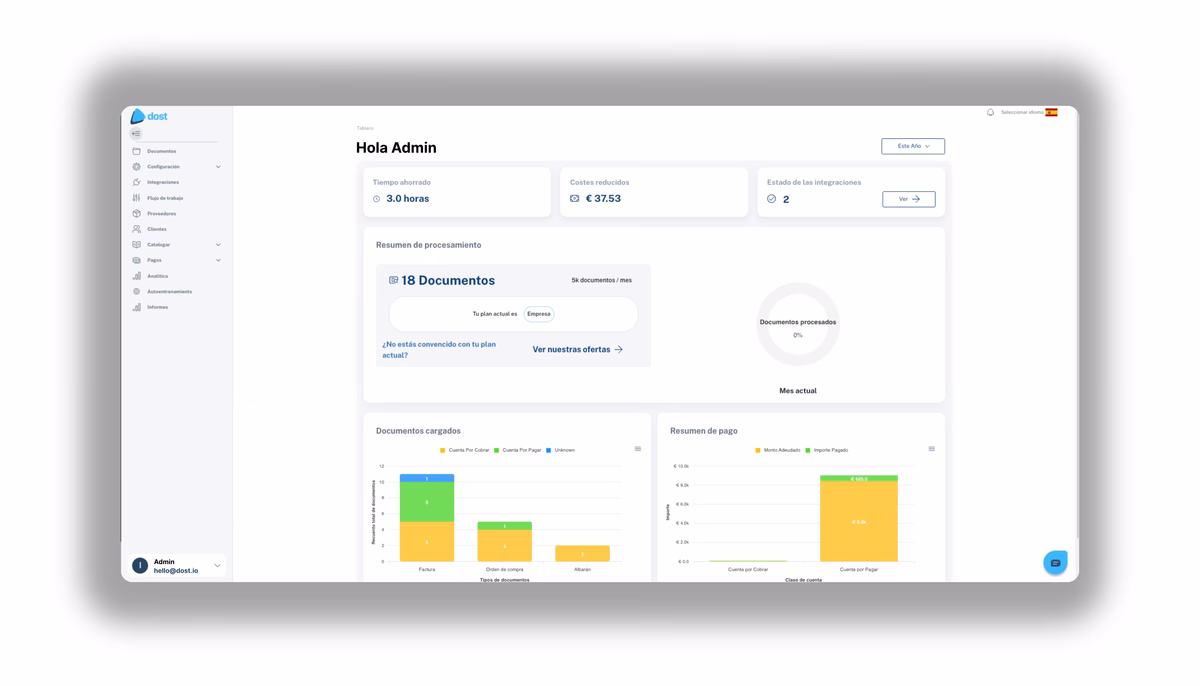1200x686 pixels.
Task: Click the dost logo
Action: pyautogui.click(x=149, y=116)
